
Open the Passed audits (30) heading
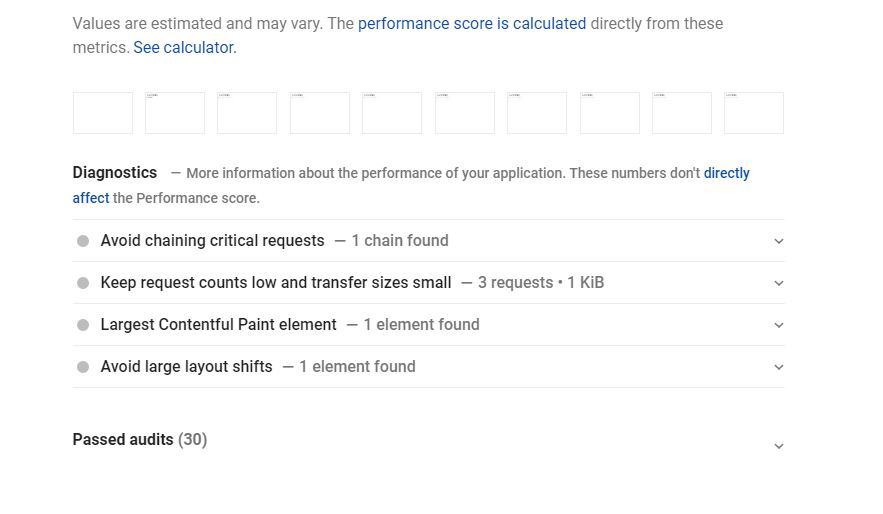[140, 440]
